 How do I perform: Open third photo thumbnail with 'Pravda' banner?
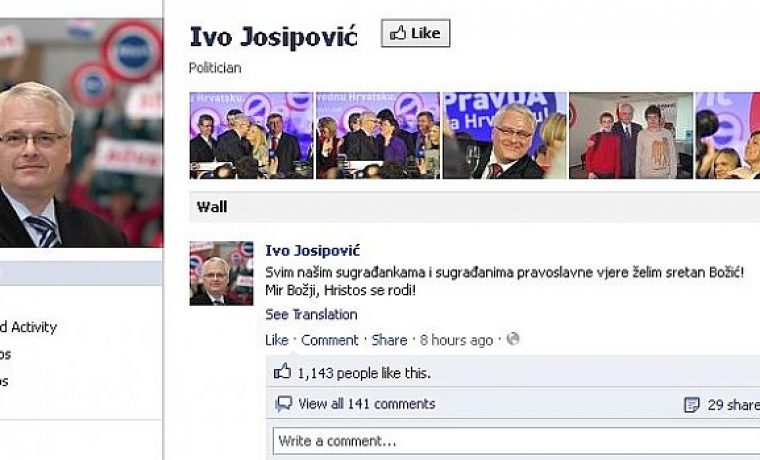[x=505, y=136]
